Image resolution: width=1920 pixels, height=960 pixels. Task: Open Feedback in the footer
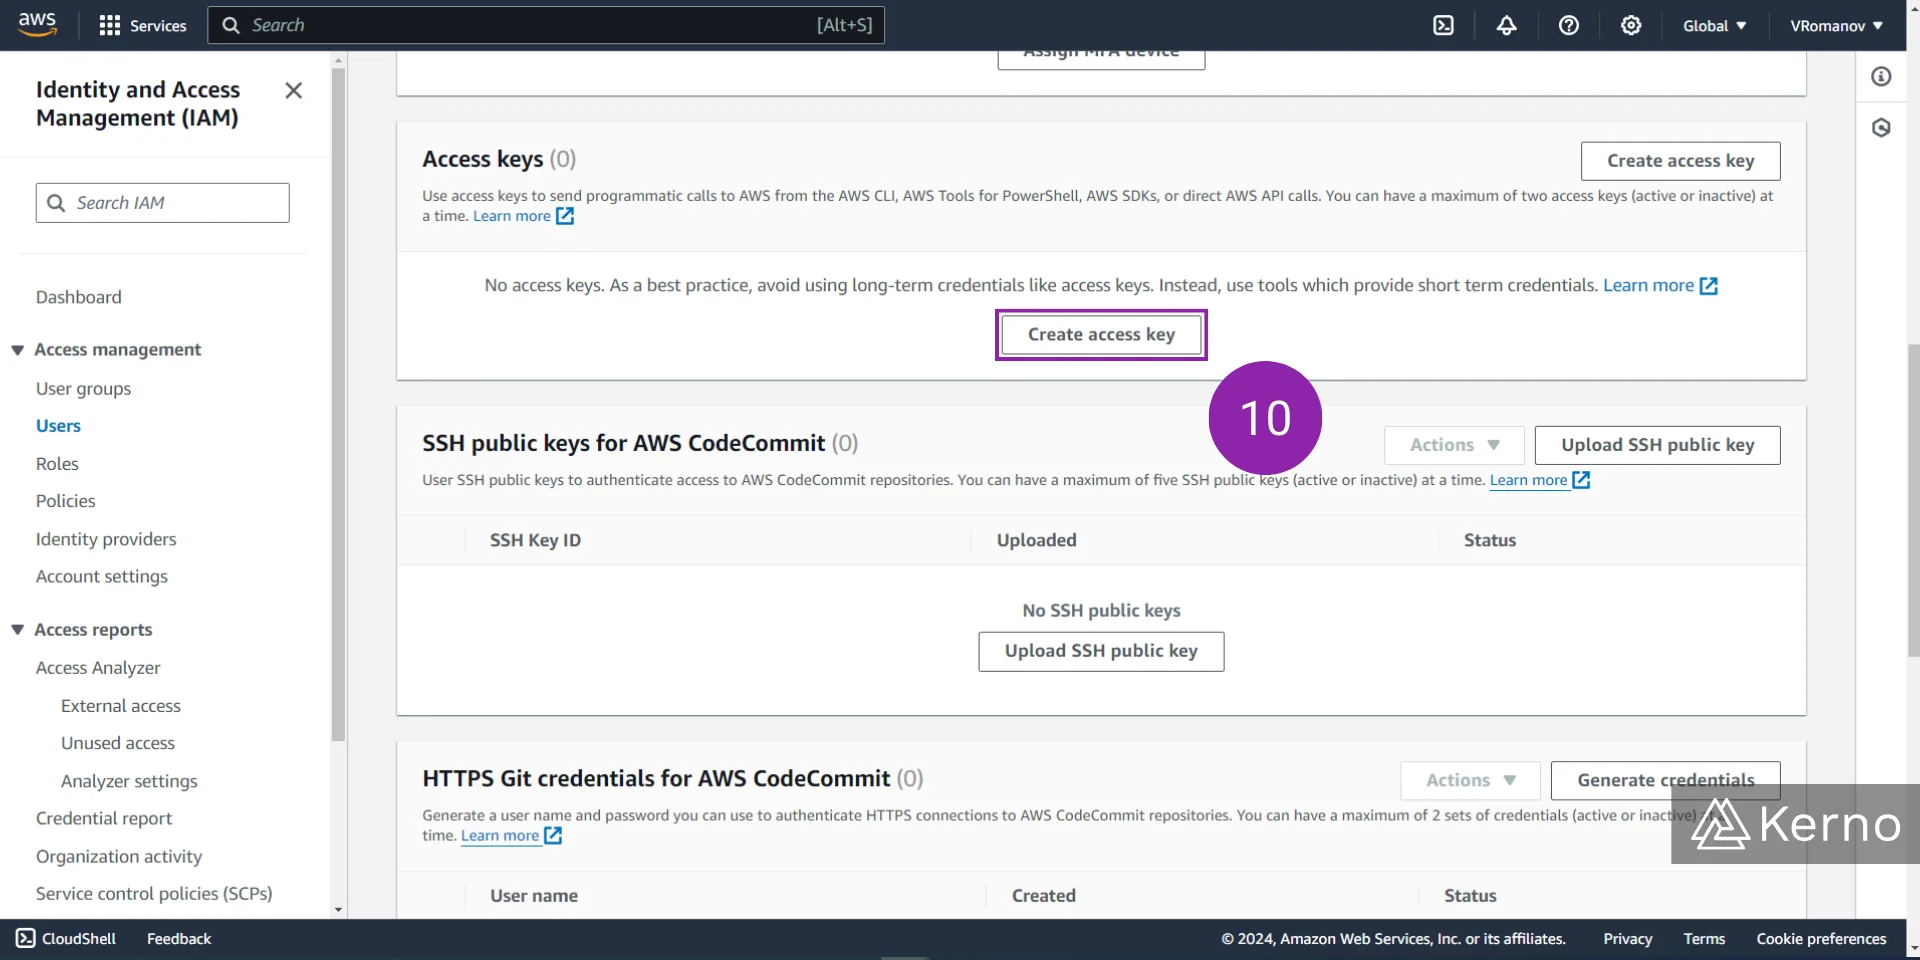tap(179, 939)
